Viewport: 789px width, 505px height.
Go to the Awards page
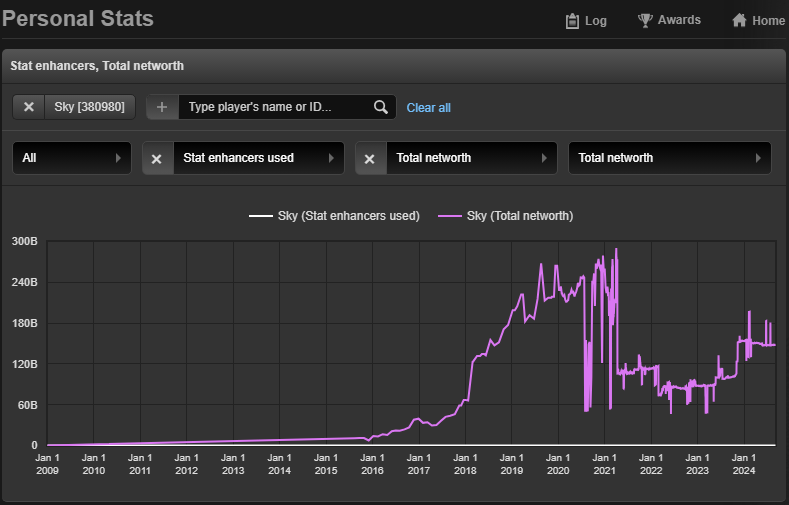pyautogui.click(x=679, y=21)
